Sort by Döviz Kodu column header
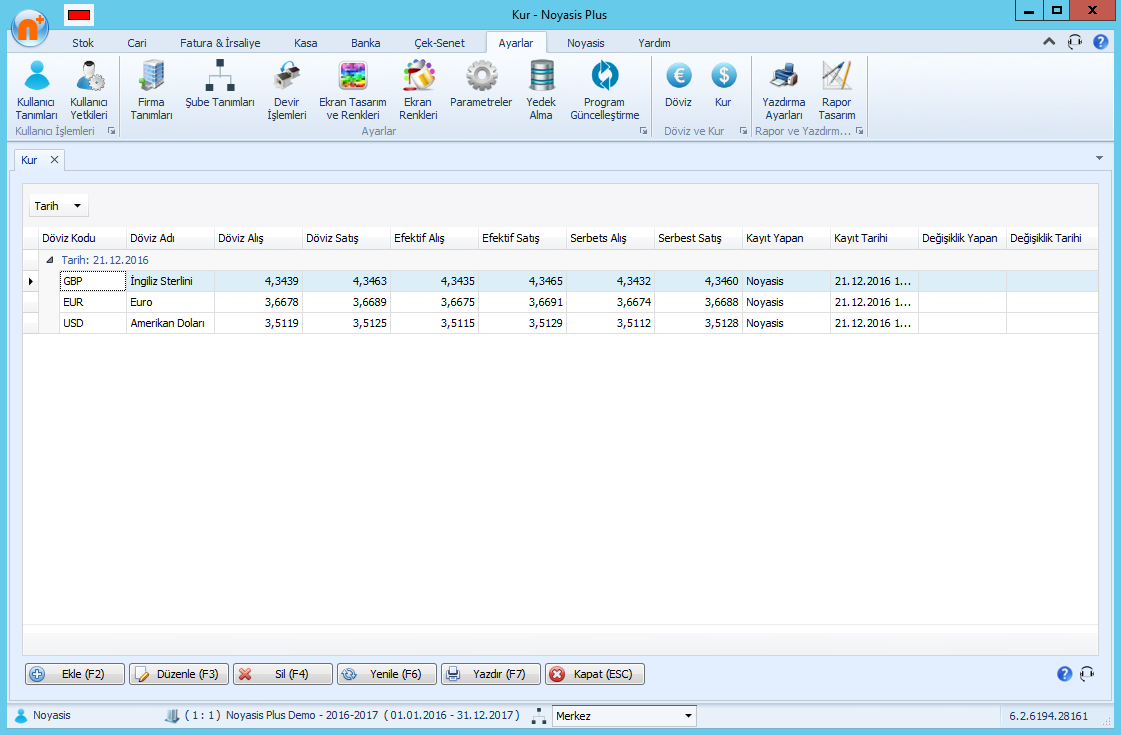The image size is (1121, 735). click(82, 238)
